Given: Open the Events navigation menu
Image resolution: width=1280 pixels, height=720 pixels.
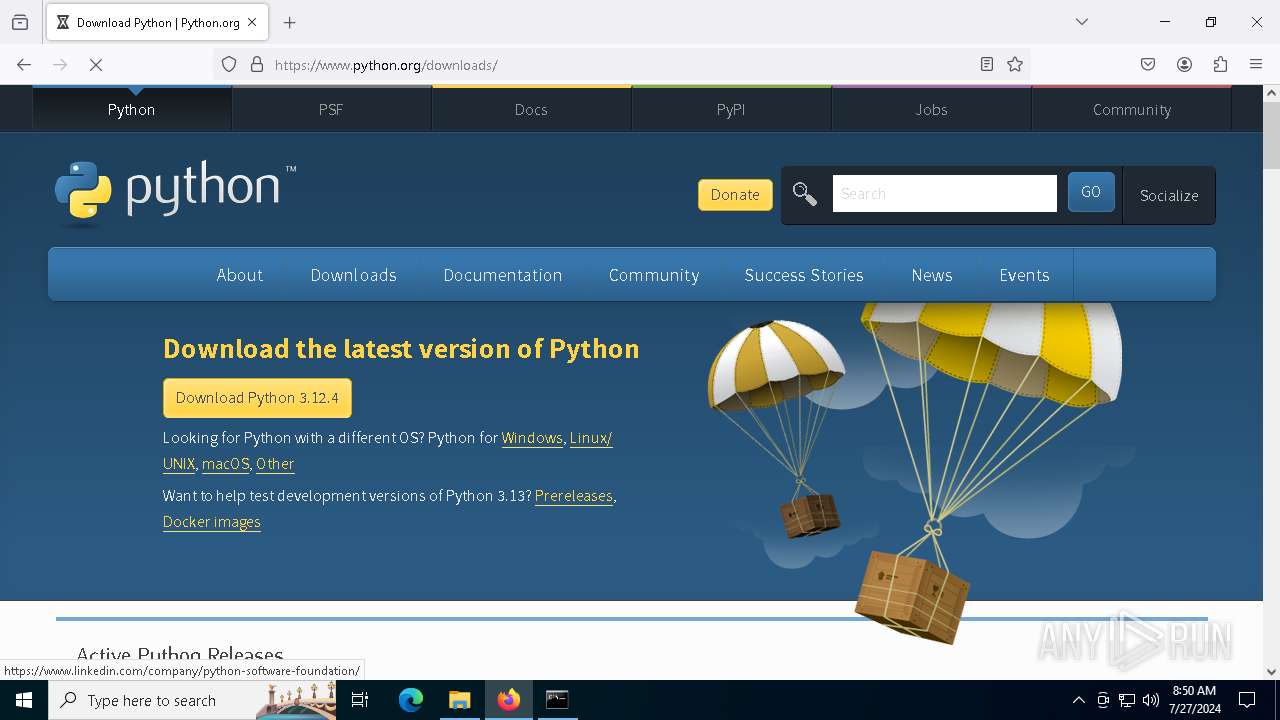Looking at the screenshot, I should (1024, 275).
